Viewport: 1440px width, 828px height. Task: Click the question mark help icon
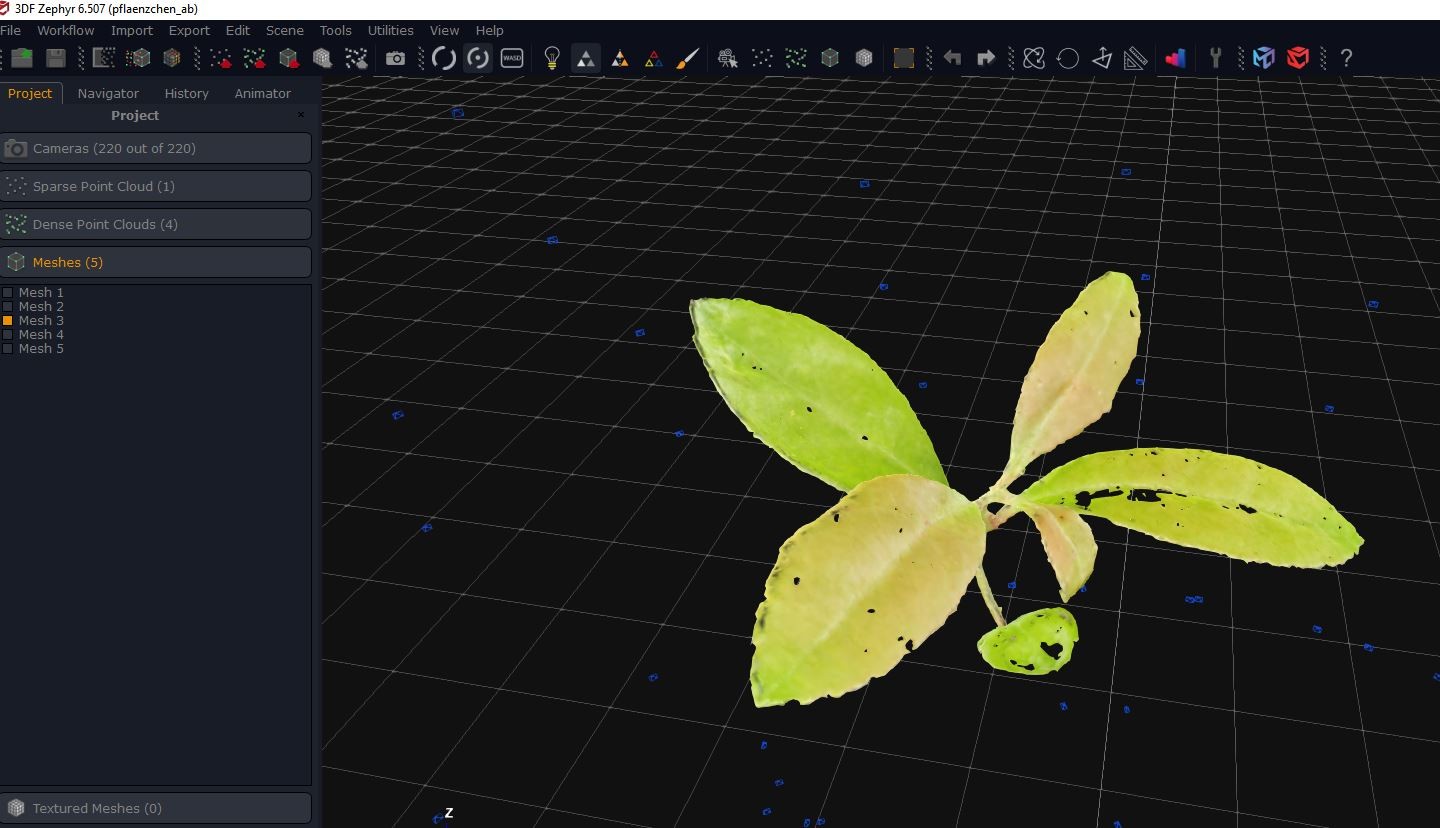pos(1346,58)
